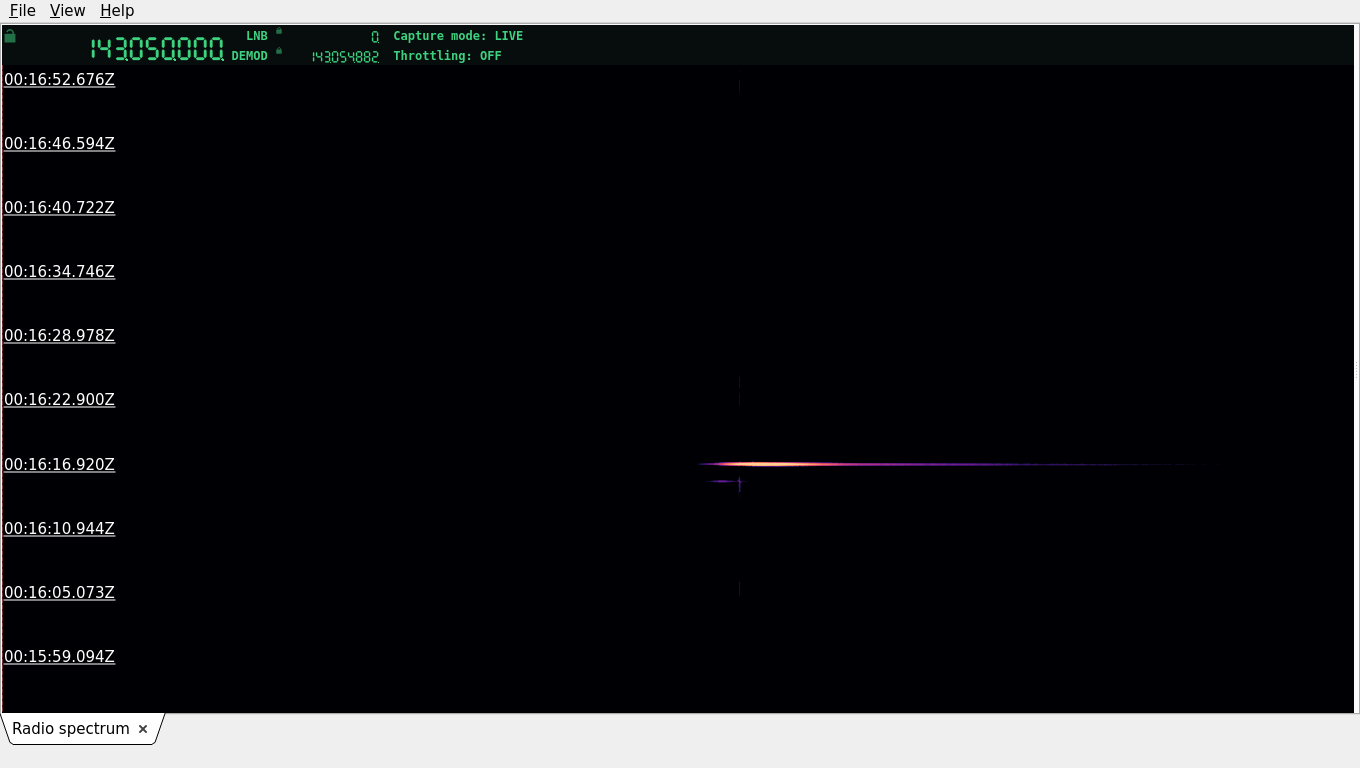Click timestamp 00:16:28.978Z
Viewport: 1360px width, 768px height.
pyautogui.click(x=59, y=336)
